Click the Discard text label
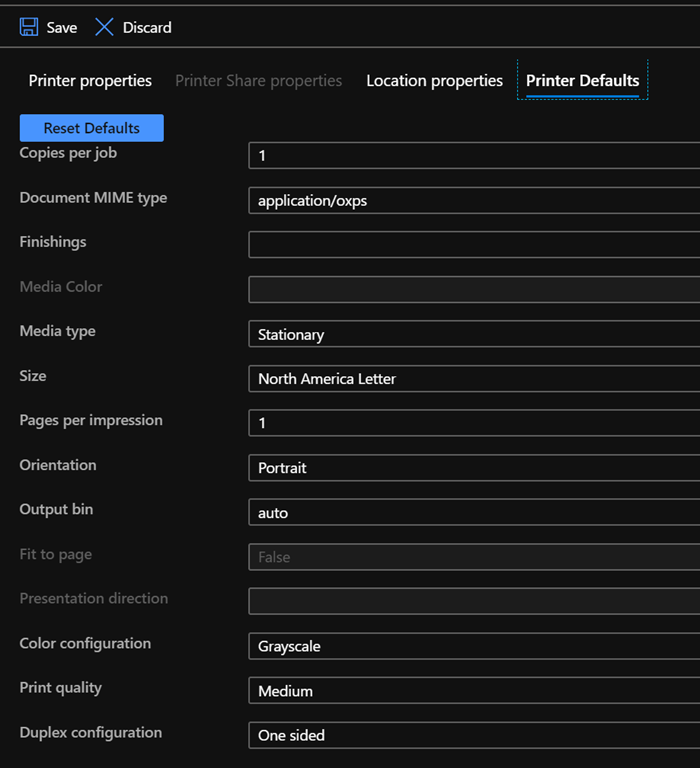This screenshot has width=700, height=768. [x=147, y=28]
